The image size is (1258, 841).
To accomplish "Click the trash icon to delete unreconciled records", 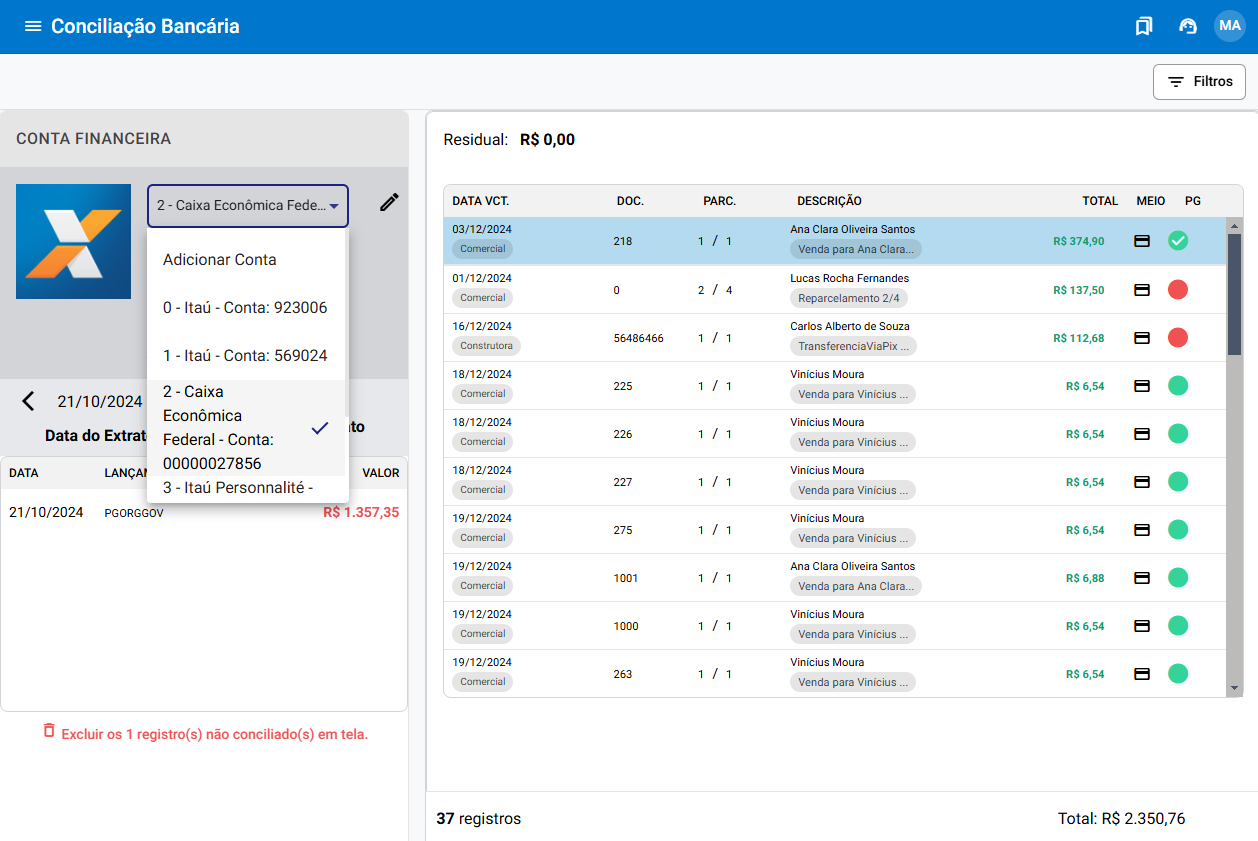I will (49, 731).
